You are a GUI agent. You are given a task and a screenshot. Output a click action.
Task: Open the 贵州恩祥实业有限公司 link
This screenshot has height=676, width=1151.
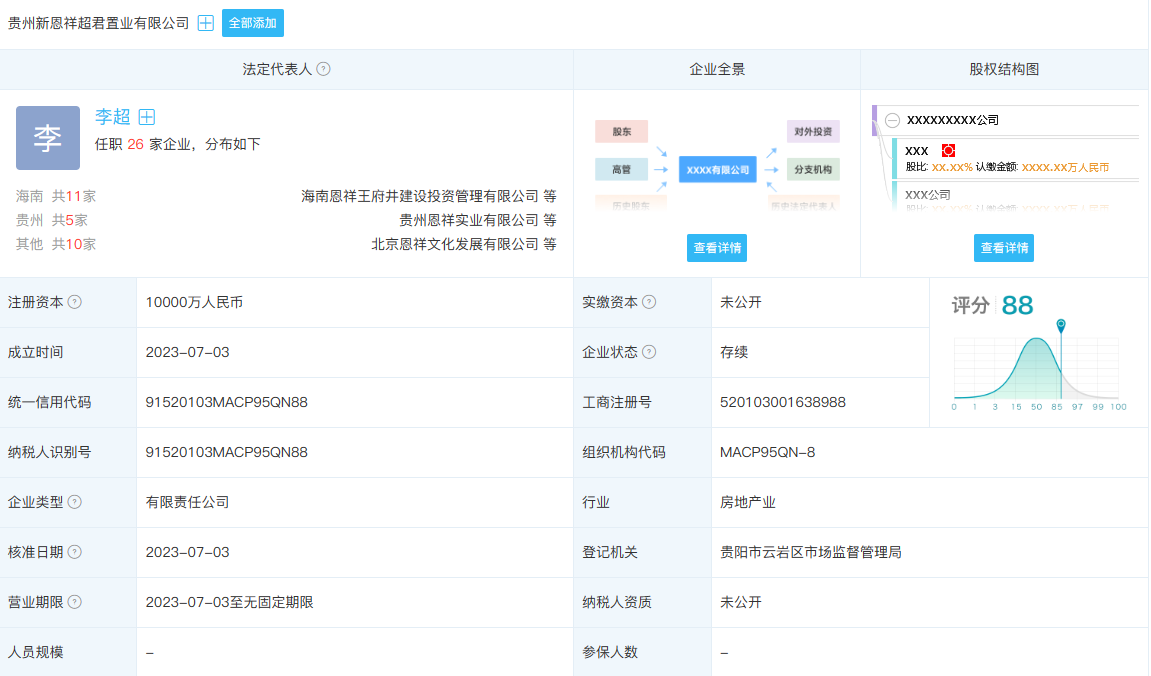[x=469, y=220]
